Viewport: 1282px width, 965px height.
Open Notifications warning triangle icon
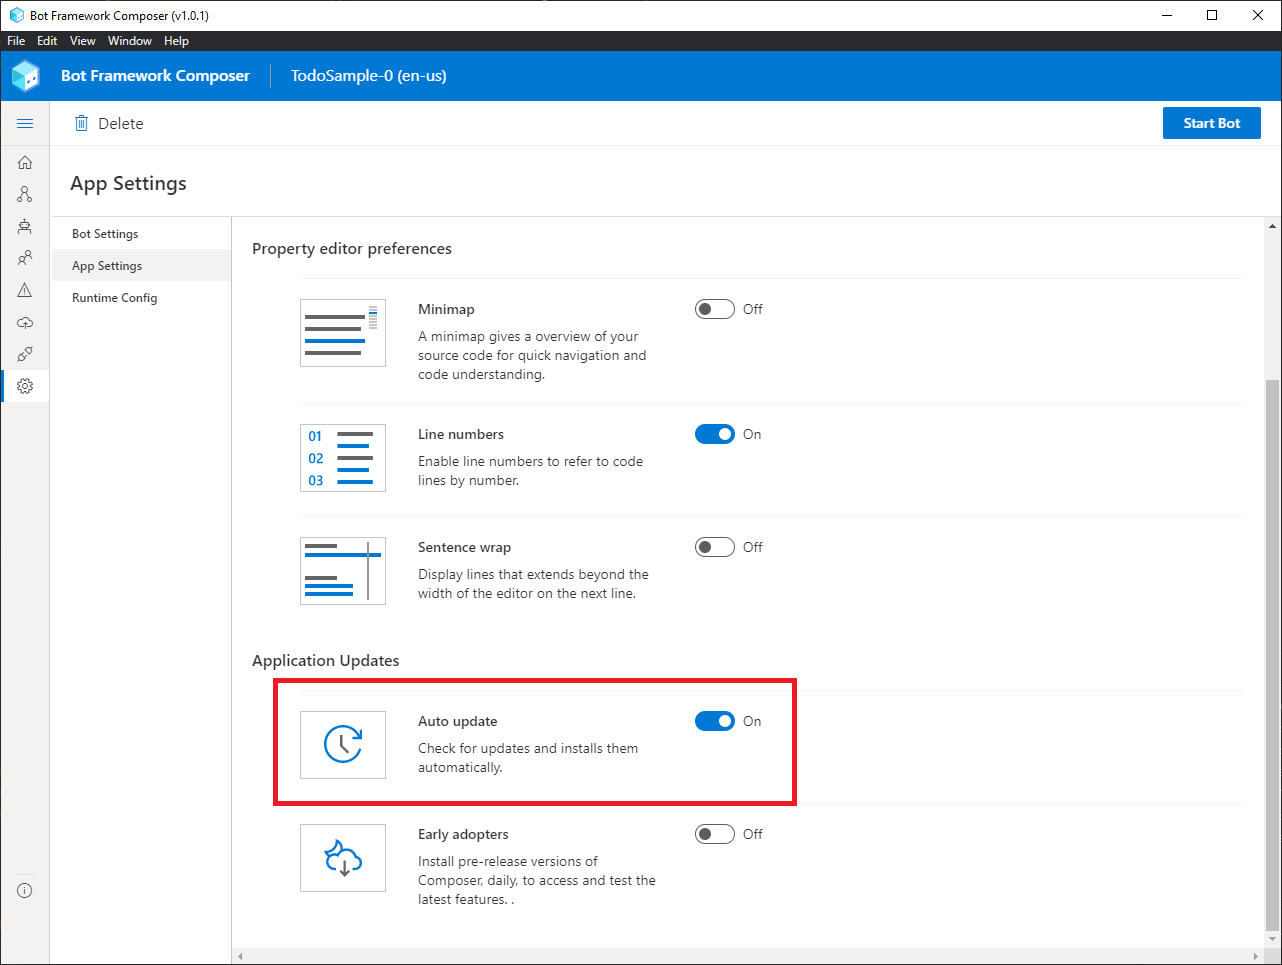point(25,290)
